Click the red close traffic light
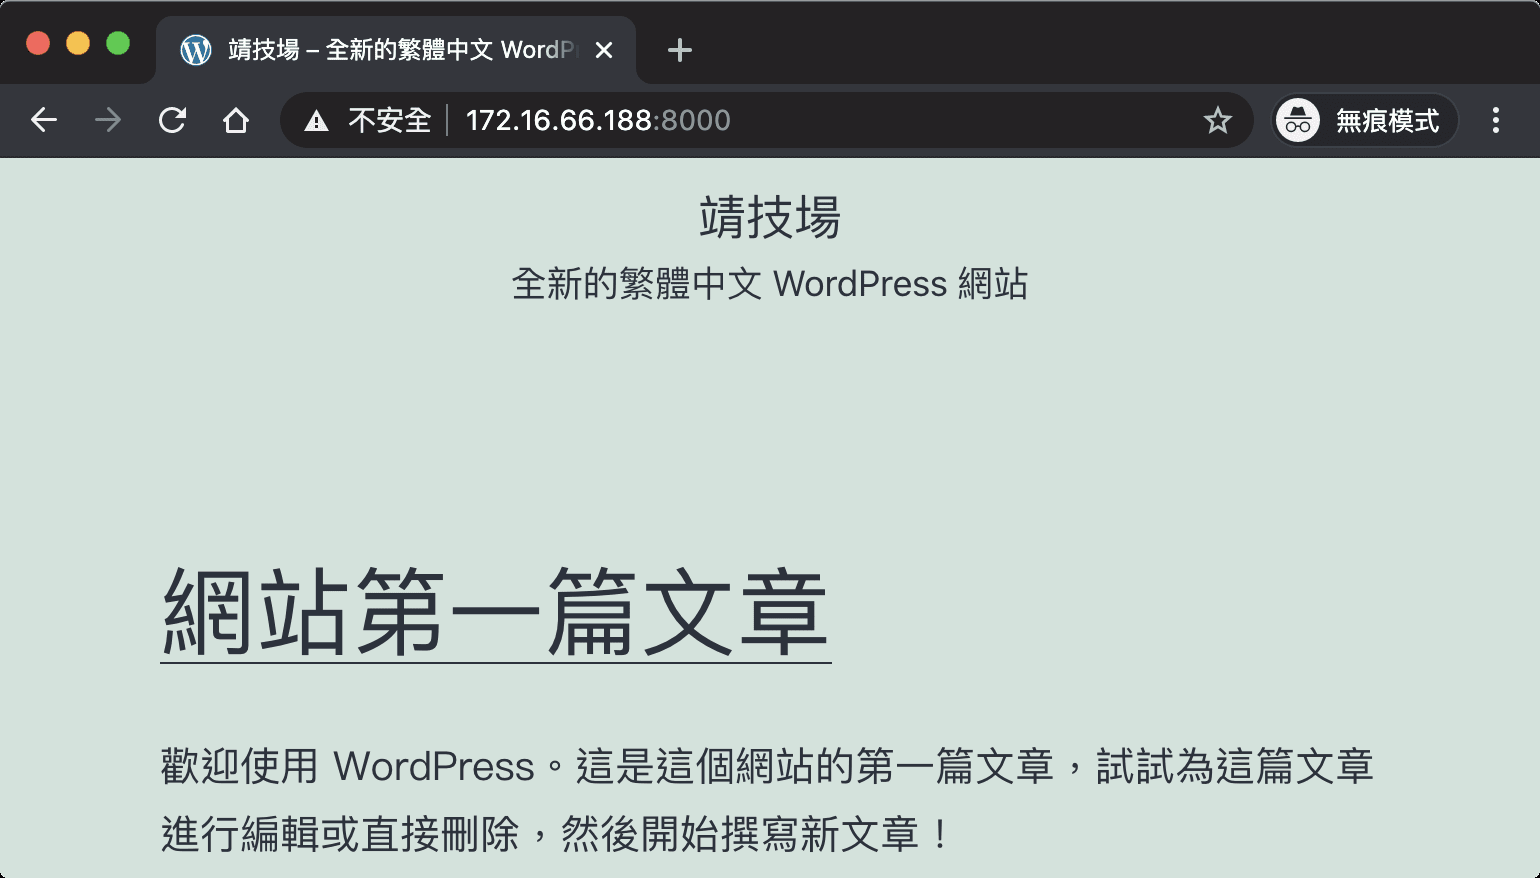This screenshot has width=1540, height=878. click(39, 43)
